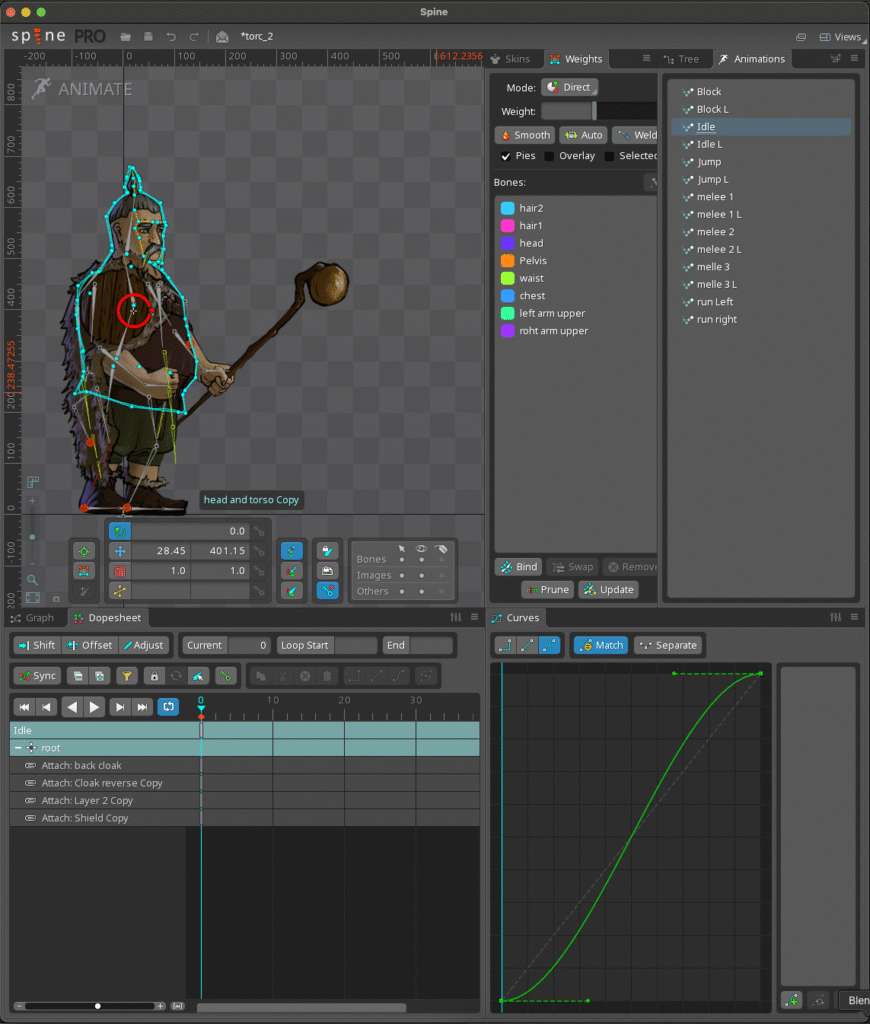The image size is (870, 1024).
Task: Select the Rotate tool icon
Action: click(120, 532)
